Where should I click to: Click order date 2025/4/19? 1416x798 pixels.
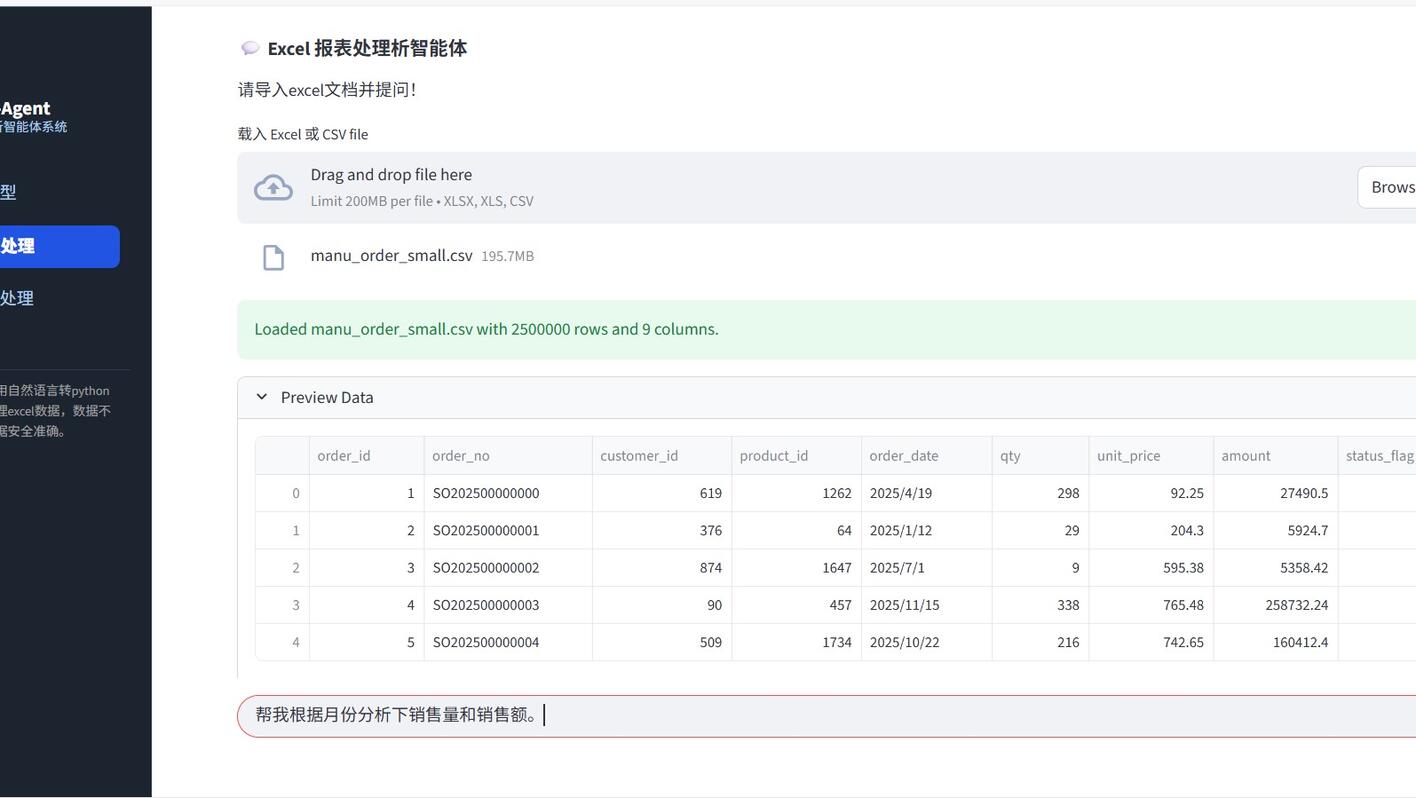(926, 493)
